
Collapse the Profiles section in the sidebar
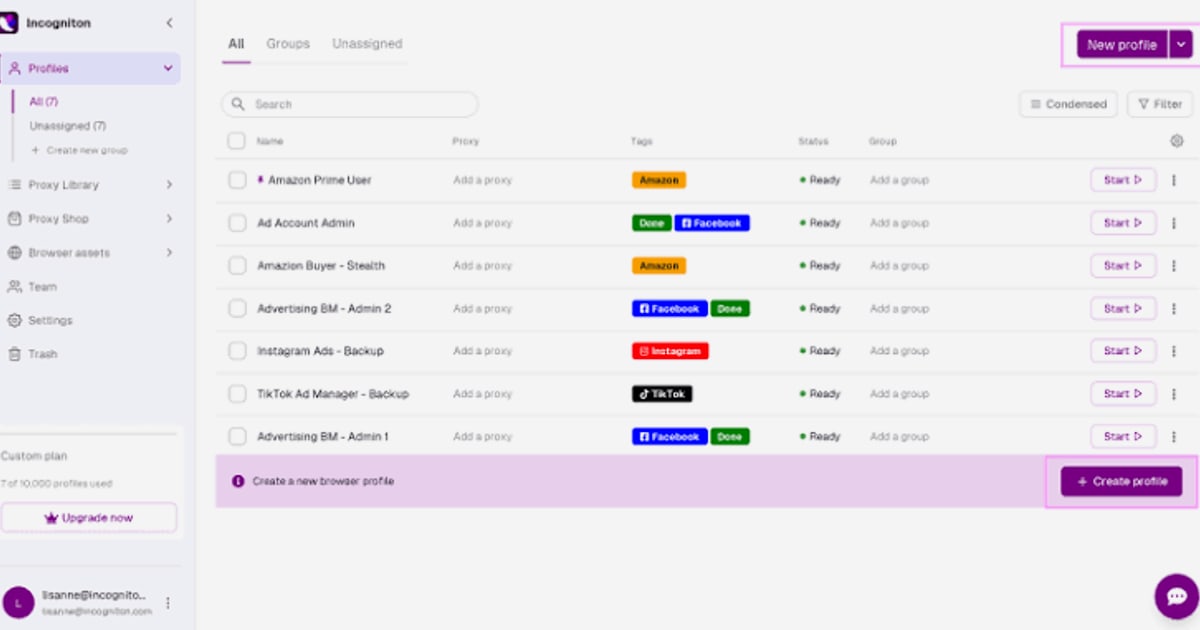point(168,68)
